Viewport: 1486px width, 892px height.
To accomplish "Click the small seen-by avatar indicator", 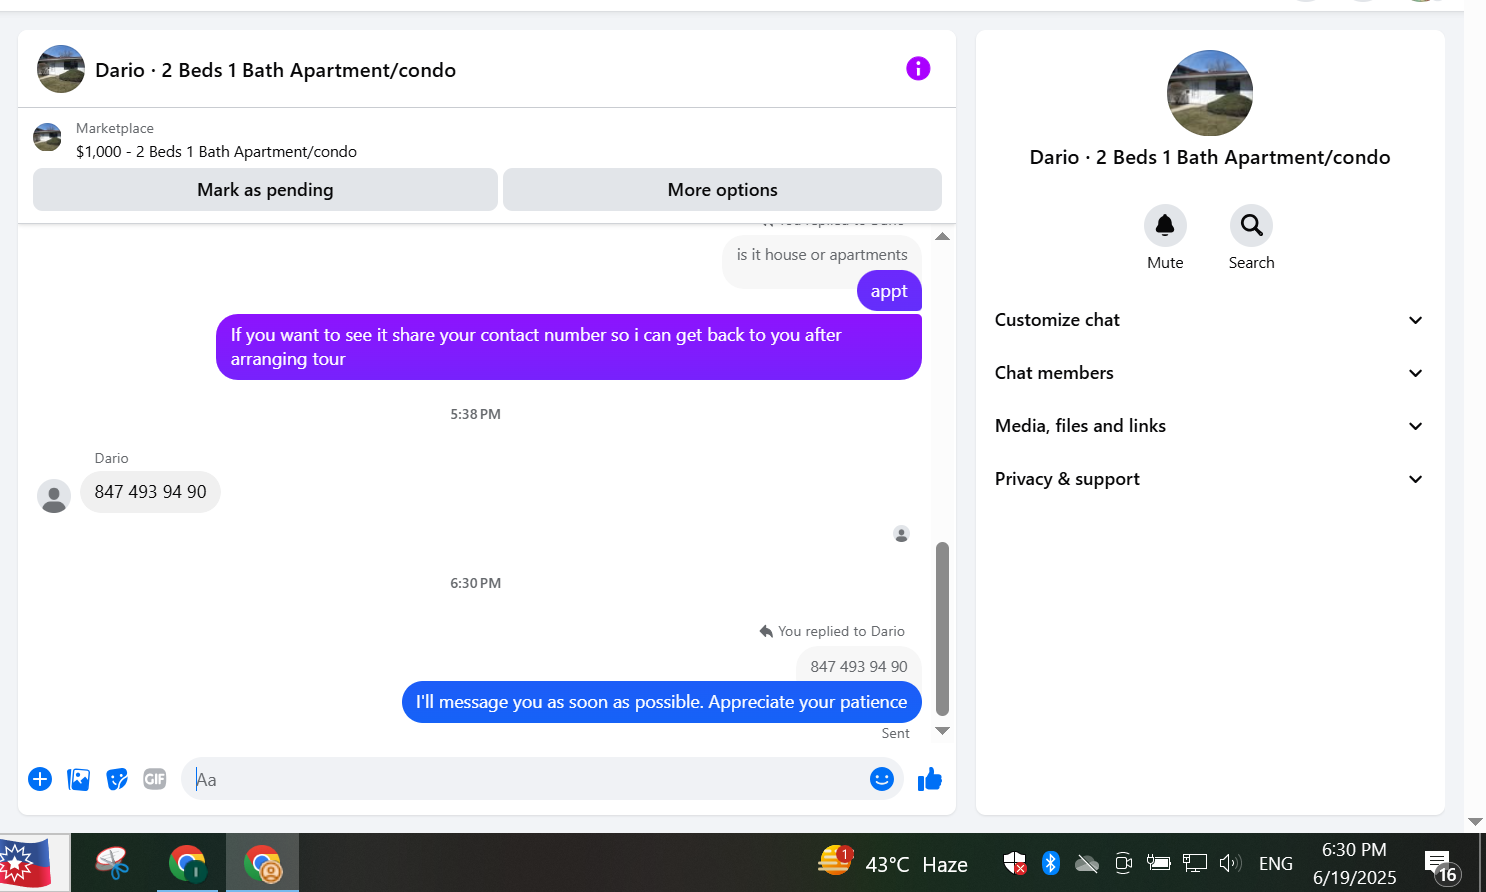I will pyautogui.click(x=901, y=534).
